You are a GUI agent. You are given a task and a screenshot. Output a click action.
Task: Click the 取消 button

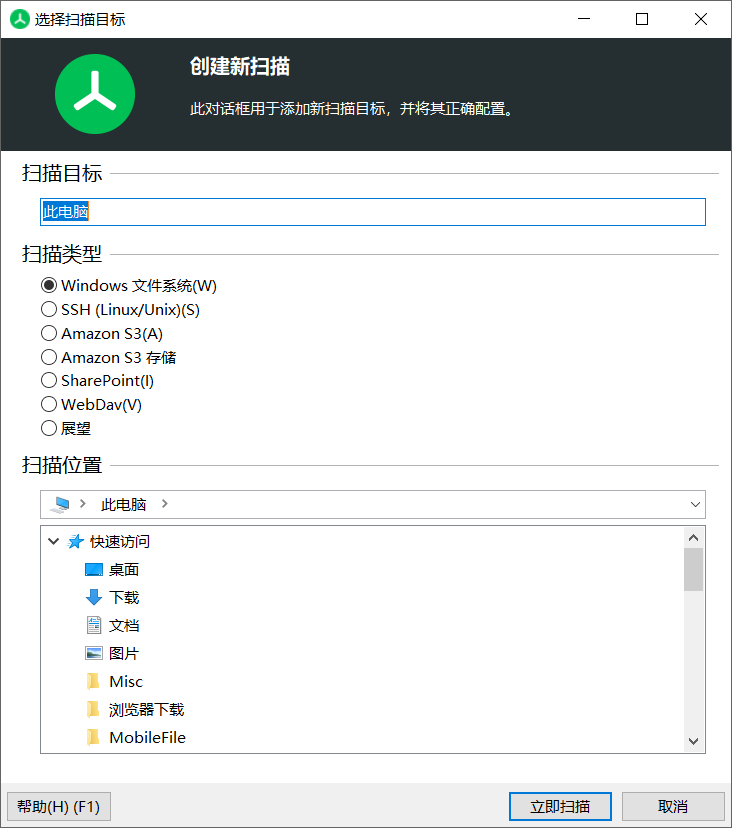coord(673,806)
